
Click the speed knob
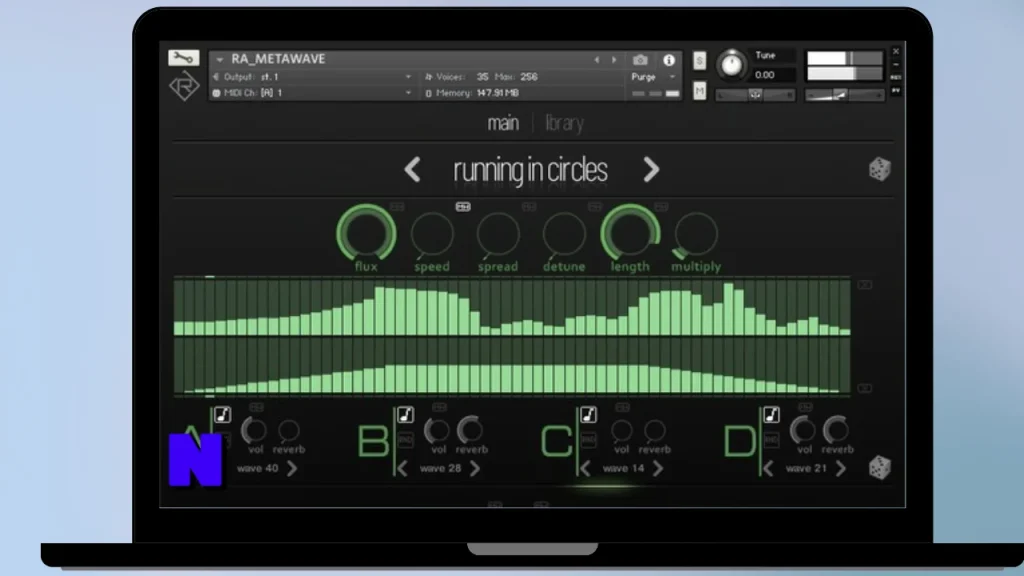coord(432,234)
